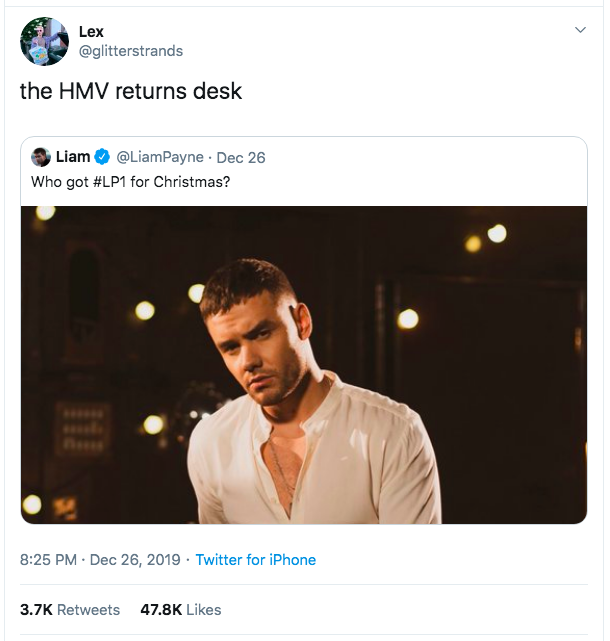Image resolution: width=610 pixels, height=641 pixels.
Task: Select the #LP1 hashtag text
Action: coord(114,181)
